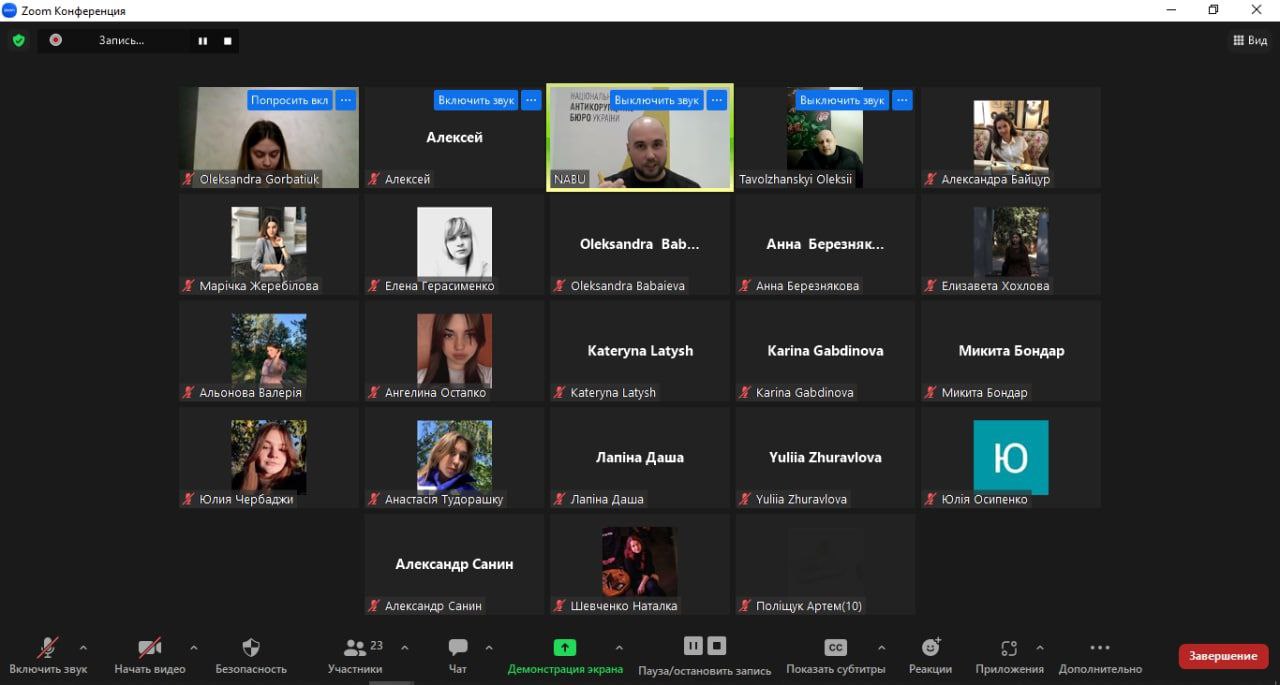Stop the recording in top bar
The image size is (1280, 685).
[x=228, y=41]
